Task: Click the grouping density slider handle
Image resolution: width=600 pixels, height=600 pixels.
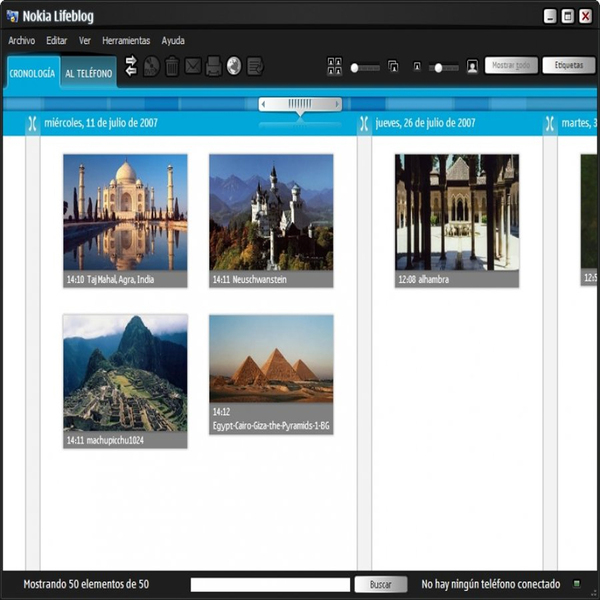Action: tap(354, 68)
